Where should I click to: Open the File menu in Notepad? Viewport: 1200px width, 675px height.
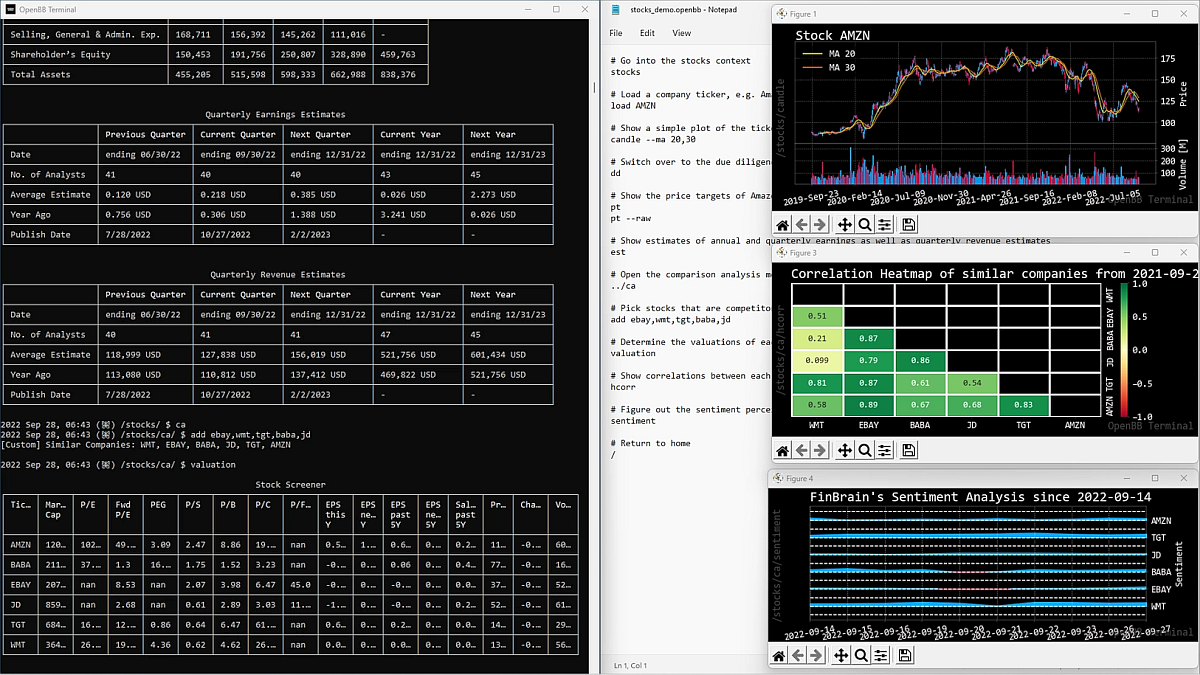click(x=616, y=33)
